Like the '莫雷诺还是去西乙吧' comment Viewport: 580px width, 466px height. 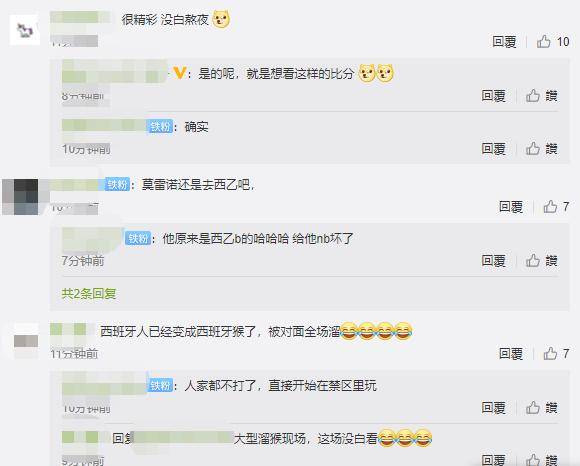pyautogui.click(x=556, y=206)
